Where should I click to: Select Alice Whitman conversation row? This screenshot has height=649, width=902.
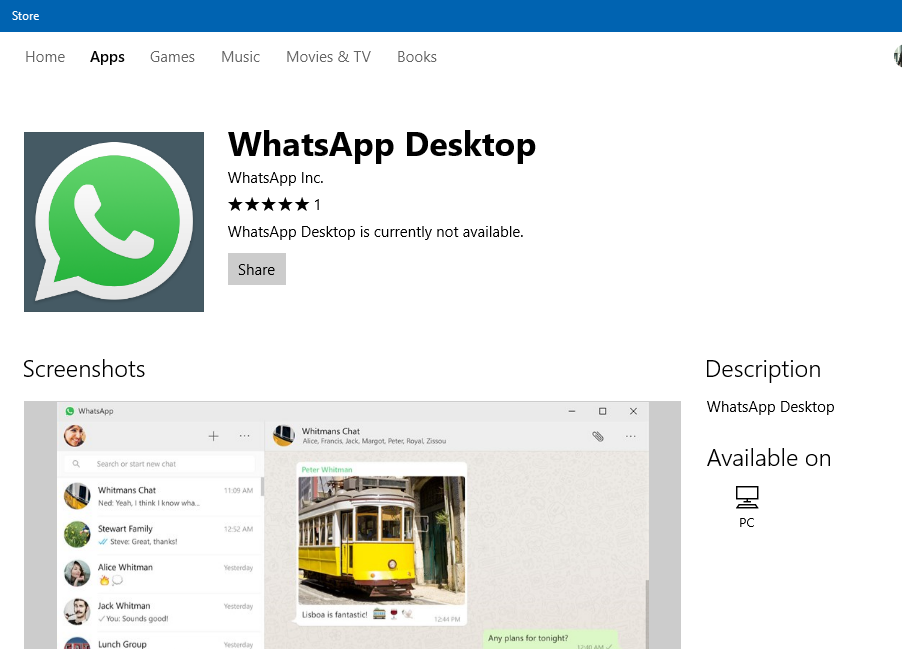click(160, 574)
